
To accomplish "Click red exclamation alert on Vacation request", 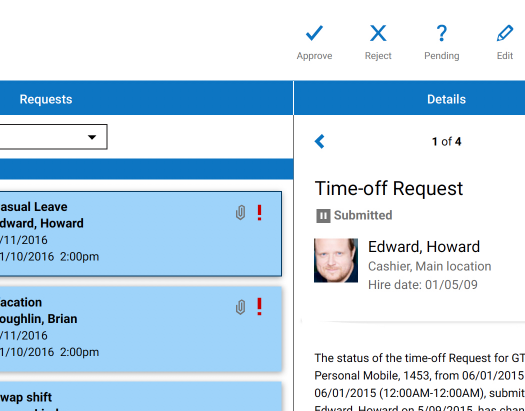I will click(x=259, y=307).
